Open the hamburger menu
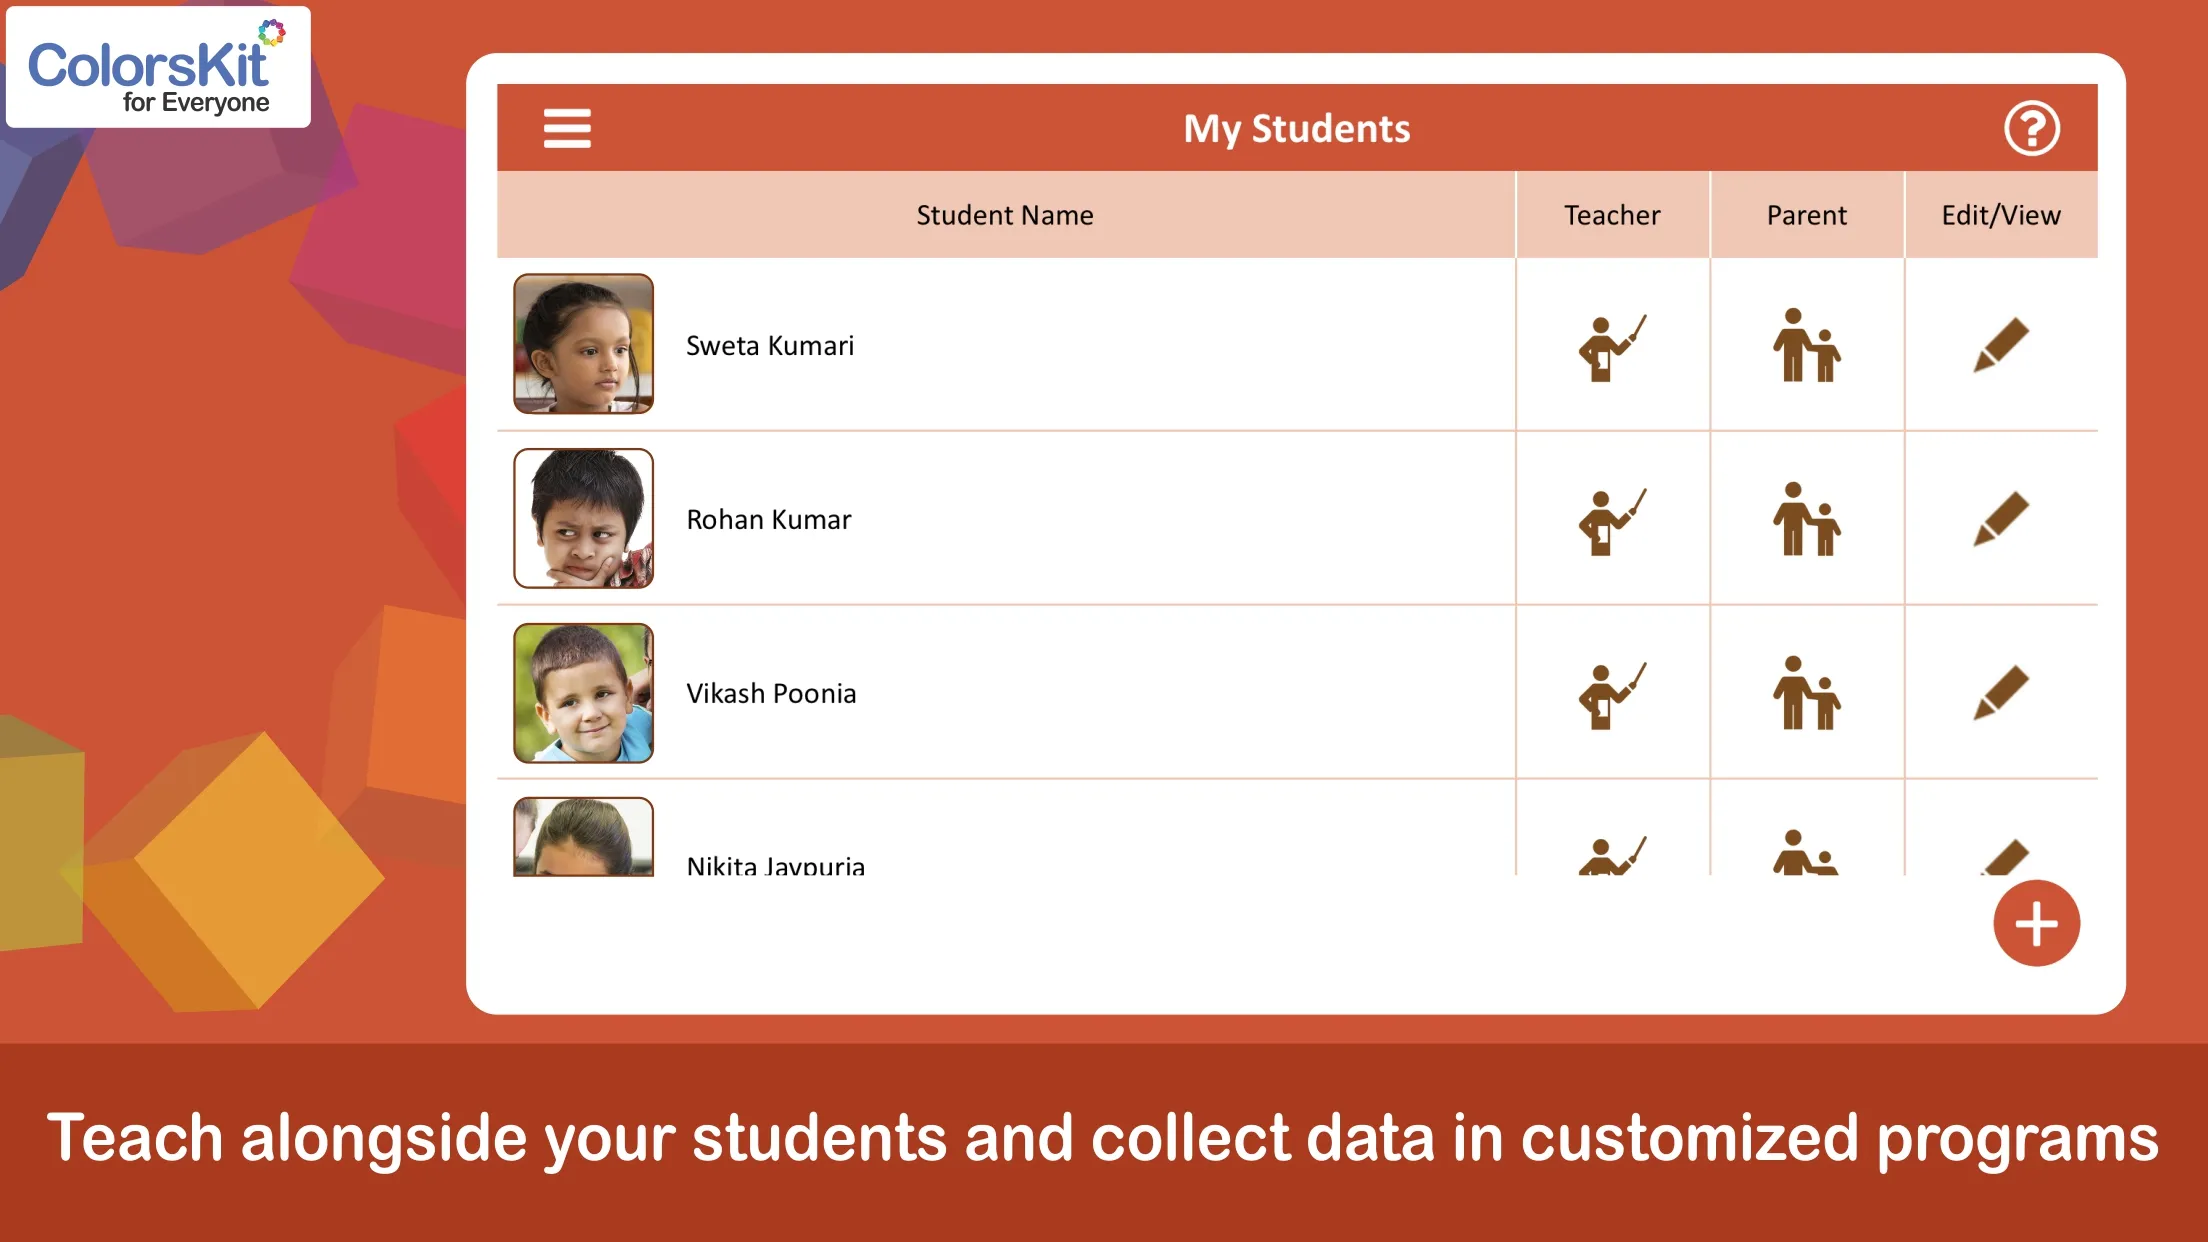The width and height of the screenshot is (2208, 1242). [x=567, y=129]
